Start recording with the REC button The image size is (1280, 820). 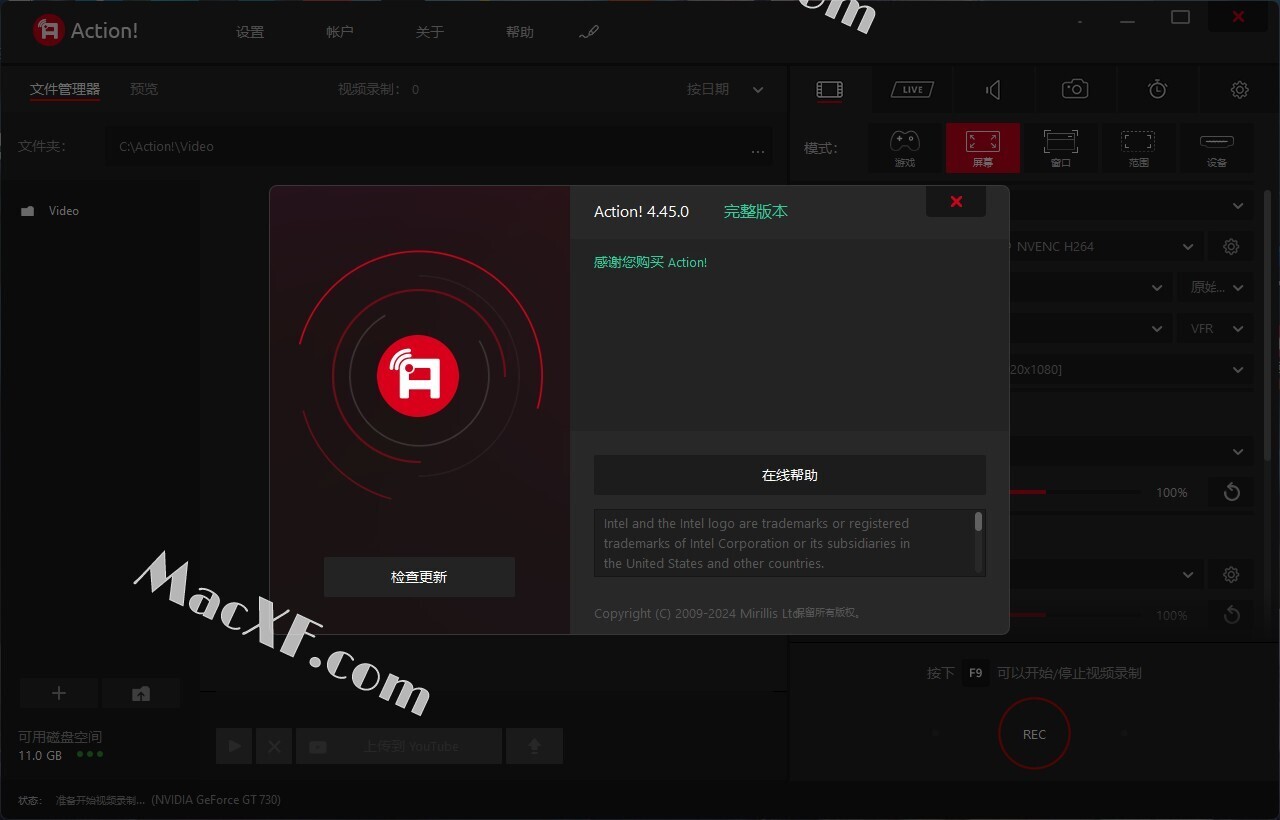click(1034, 734)
